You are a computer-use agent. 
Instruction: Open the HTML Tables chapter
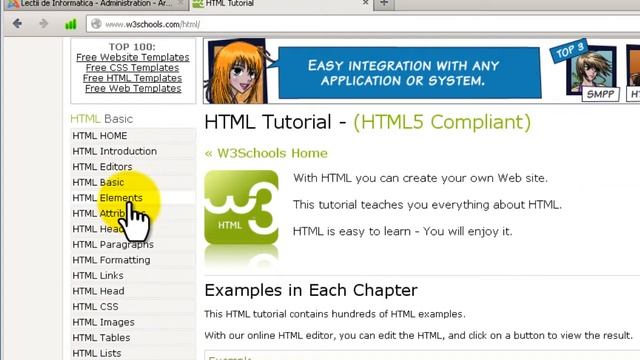pyautogui.click(x=133, y=337)
